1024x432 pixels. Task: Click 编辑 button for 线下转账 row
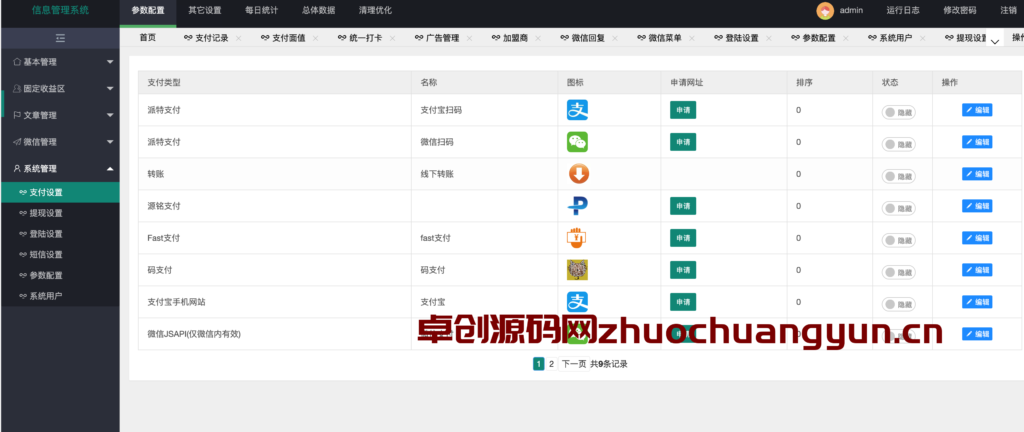(977, 174)
